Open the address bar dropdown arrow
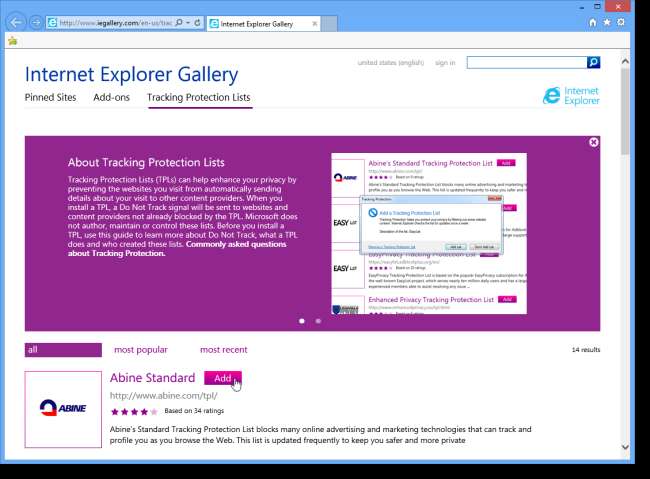The height and width of the screenshot is (479, 650). 188,22
